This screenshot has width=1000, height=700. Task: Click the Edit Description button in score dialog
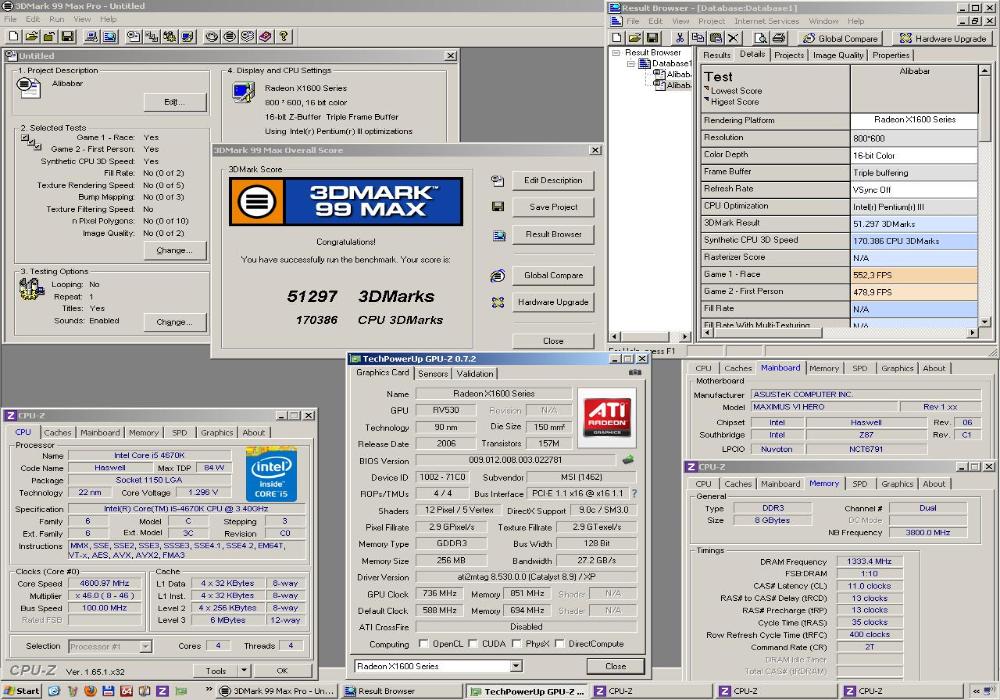tap(553, 180)
